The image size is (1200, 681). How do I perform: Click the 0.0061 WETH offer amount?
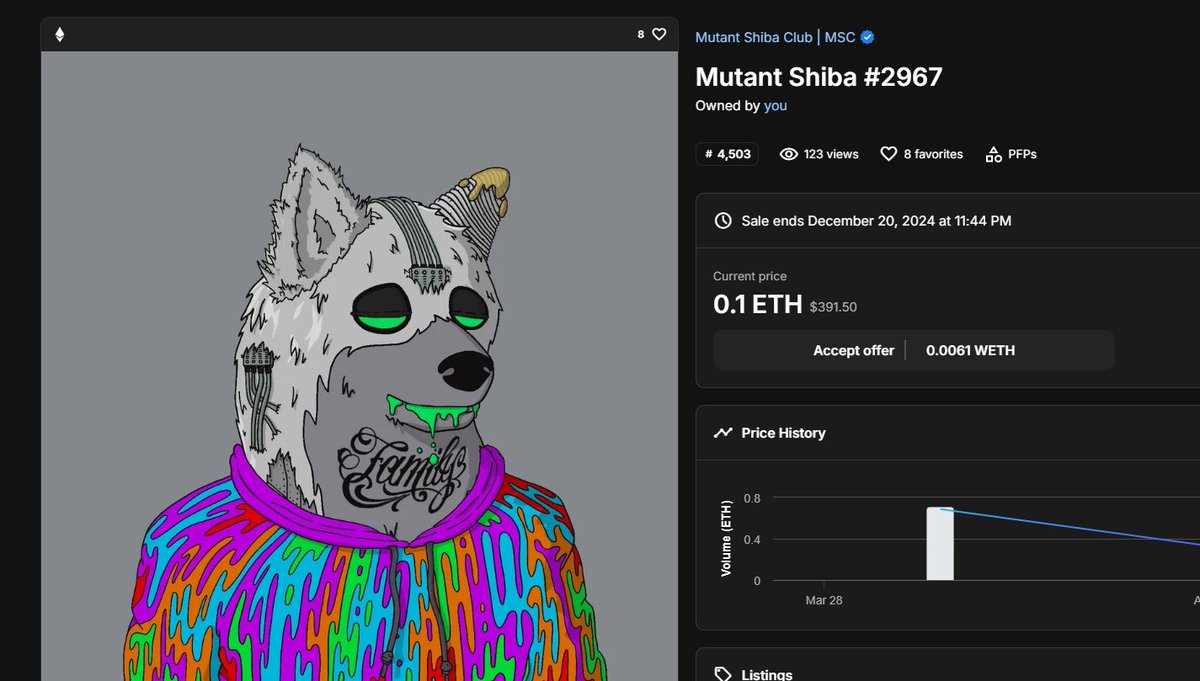click(970, 350)
